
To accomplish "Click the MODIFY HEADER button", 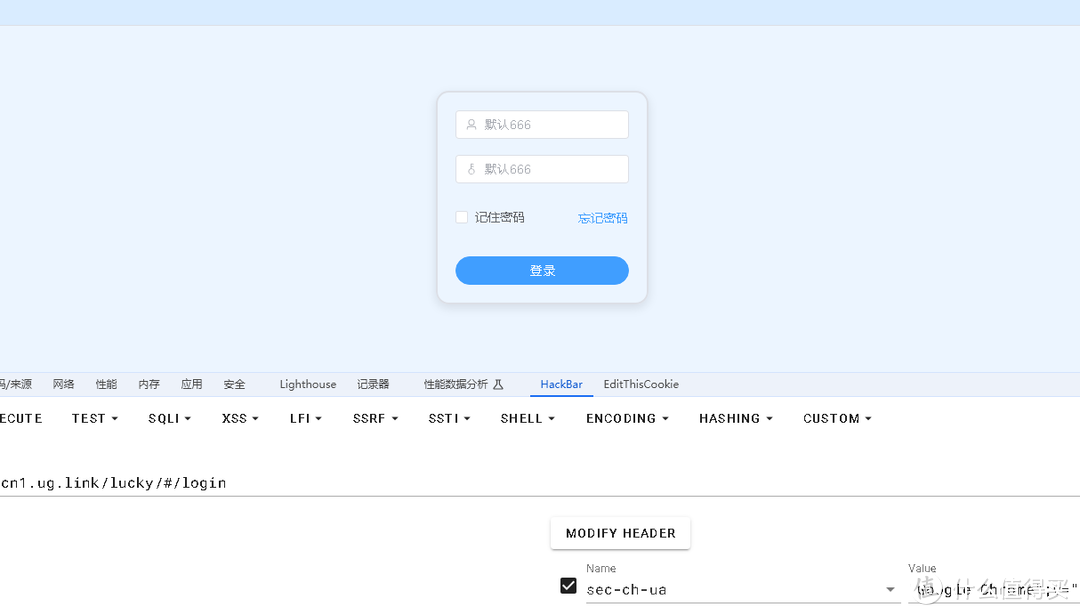I will click(621, 533).
